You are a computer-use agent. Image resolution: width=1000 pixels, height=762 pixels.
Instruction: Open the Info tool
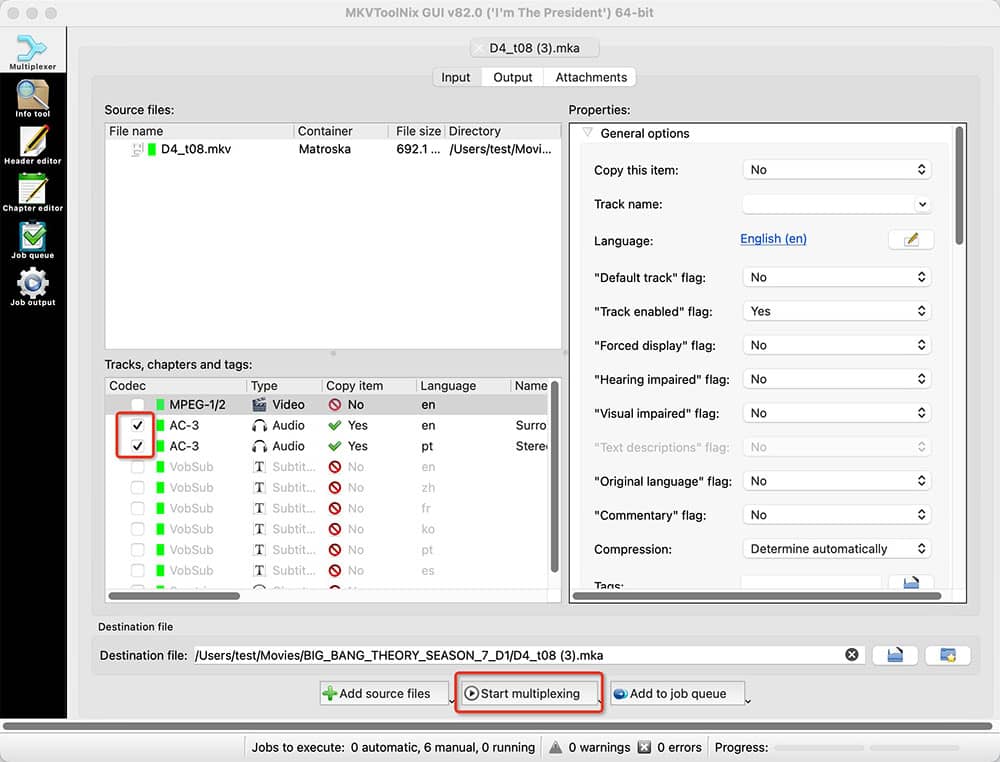[x=33, y=98]
